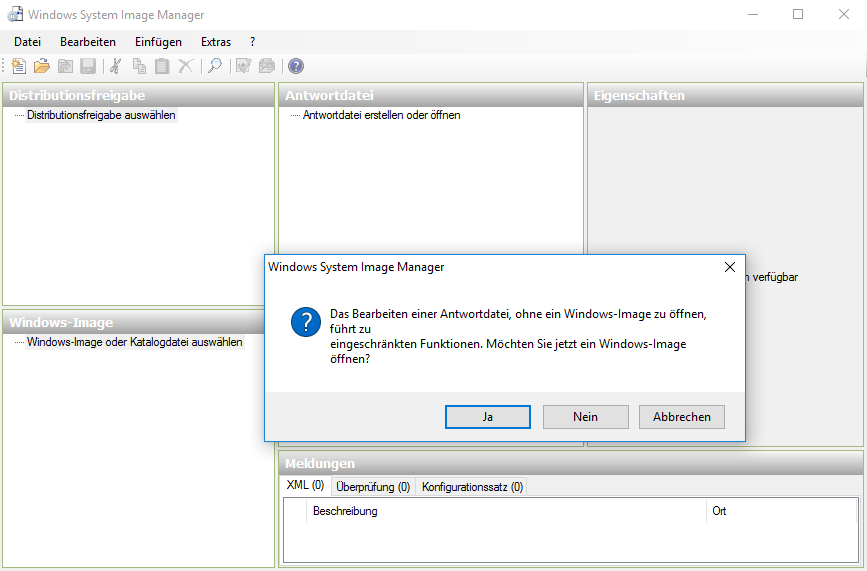
Task: Select 'Antwortdatei erstellen oder öffnen' item
Action: coord(382,115)
